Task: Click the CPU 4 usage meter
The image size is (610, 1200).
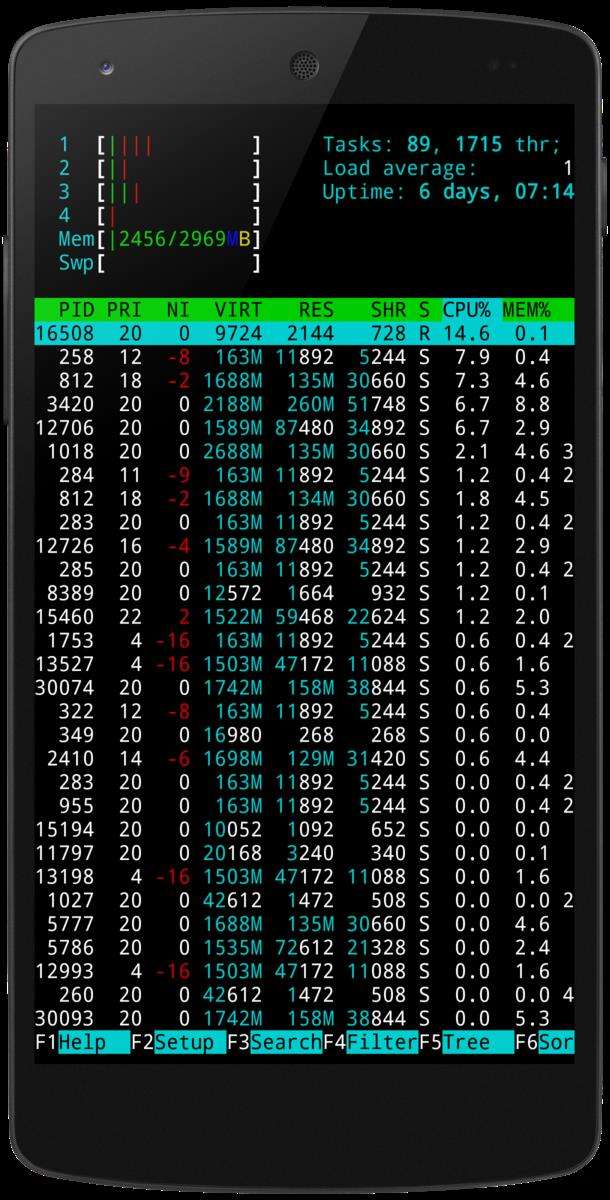Action: click(160, 216)
